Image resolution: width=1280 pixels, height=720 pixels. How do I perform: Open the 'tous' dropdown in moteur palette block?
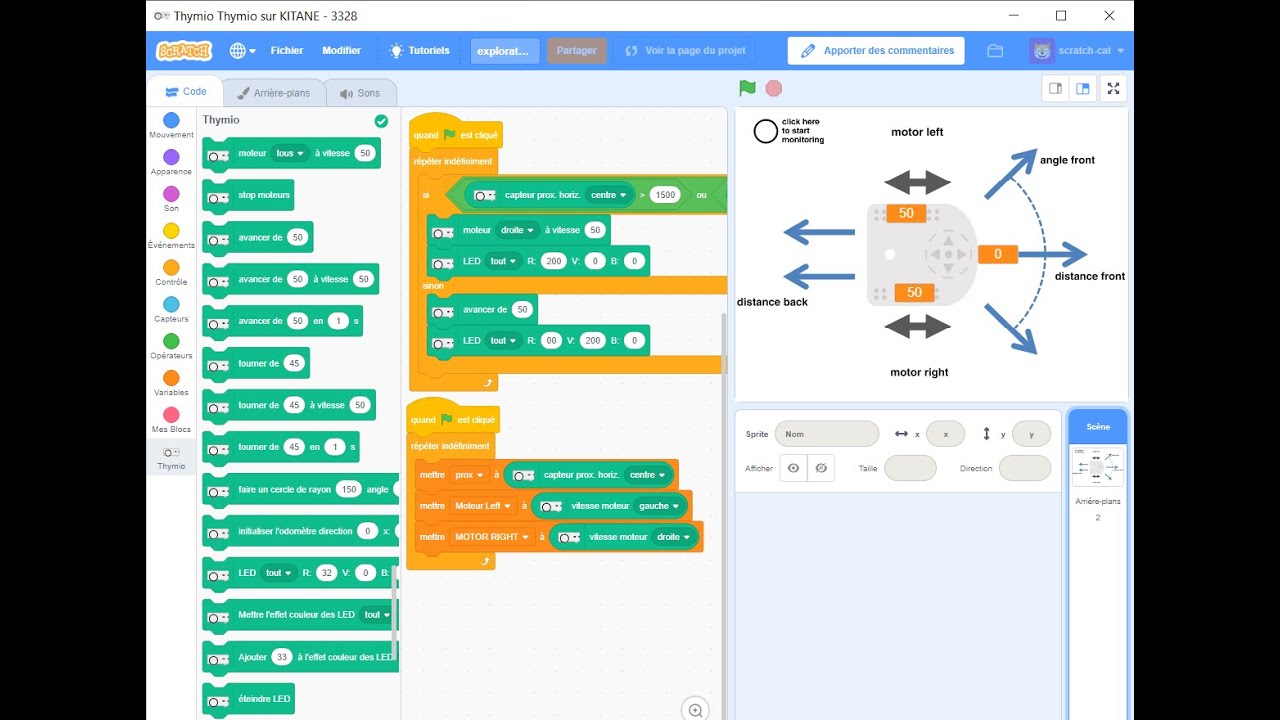289,153
